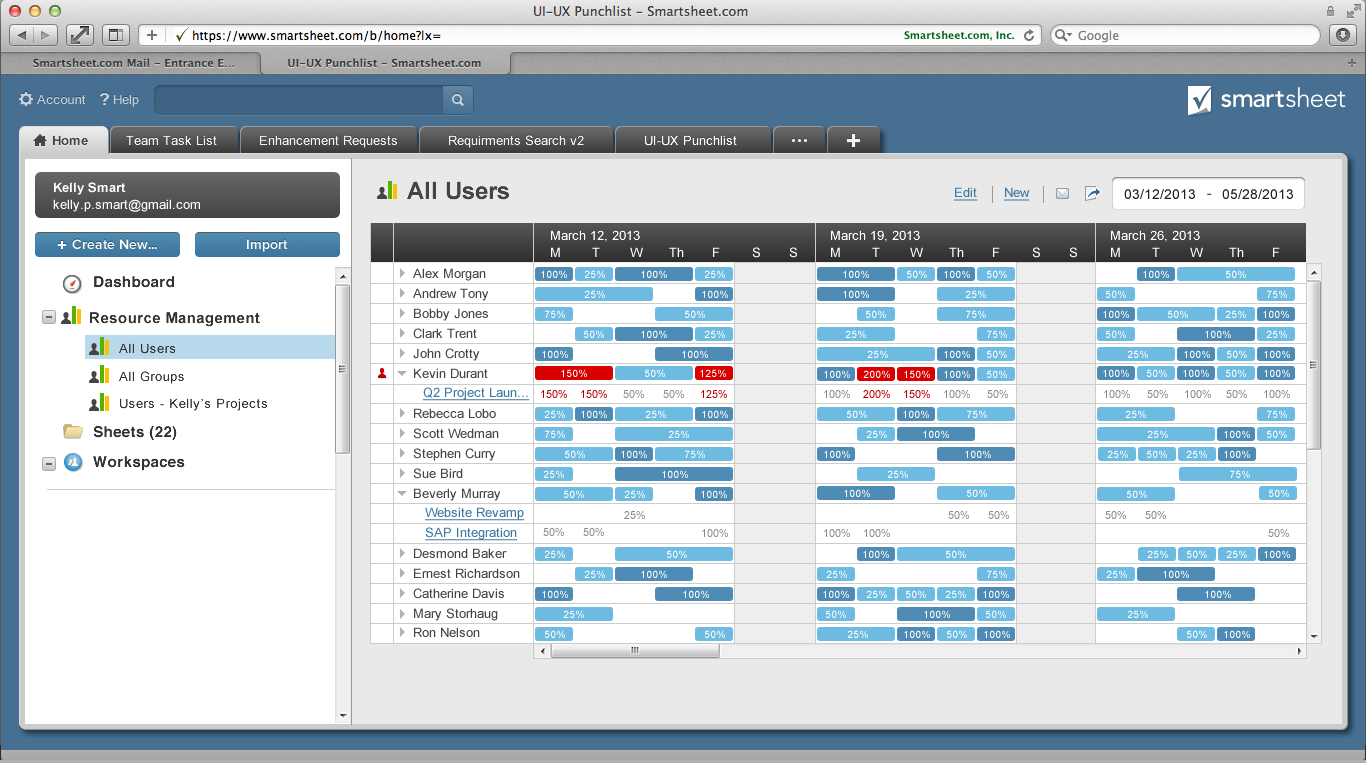Click browser reload icon
This screenshot has width=1366, height=763.
[1028, 35]
